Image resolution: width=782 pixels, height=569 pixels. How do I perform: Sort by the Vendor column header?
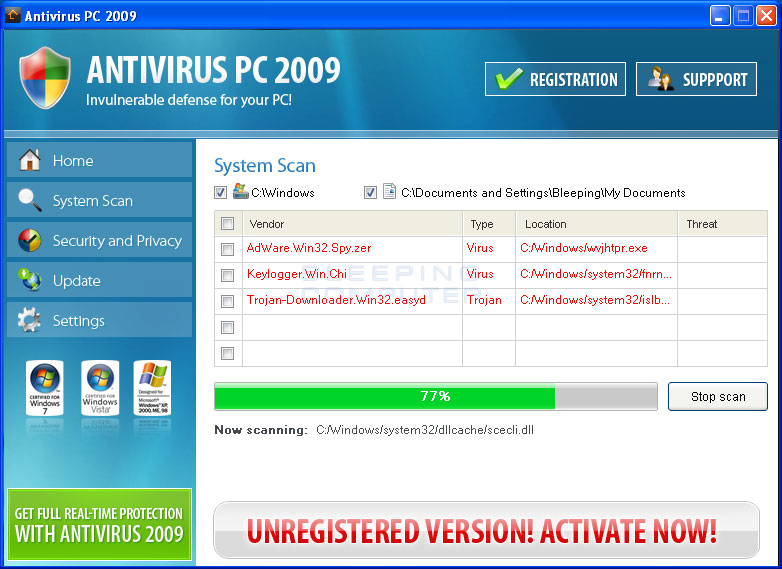click(x=353, y=224)
